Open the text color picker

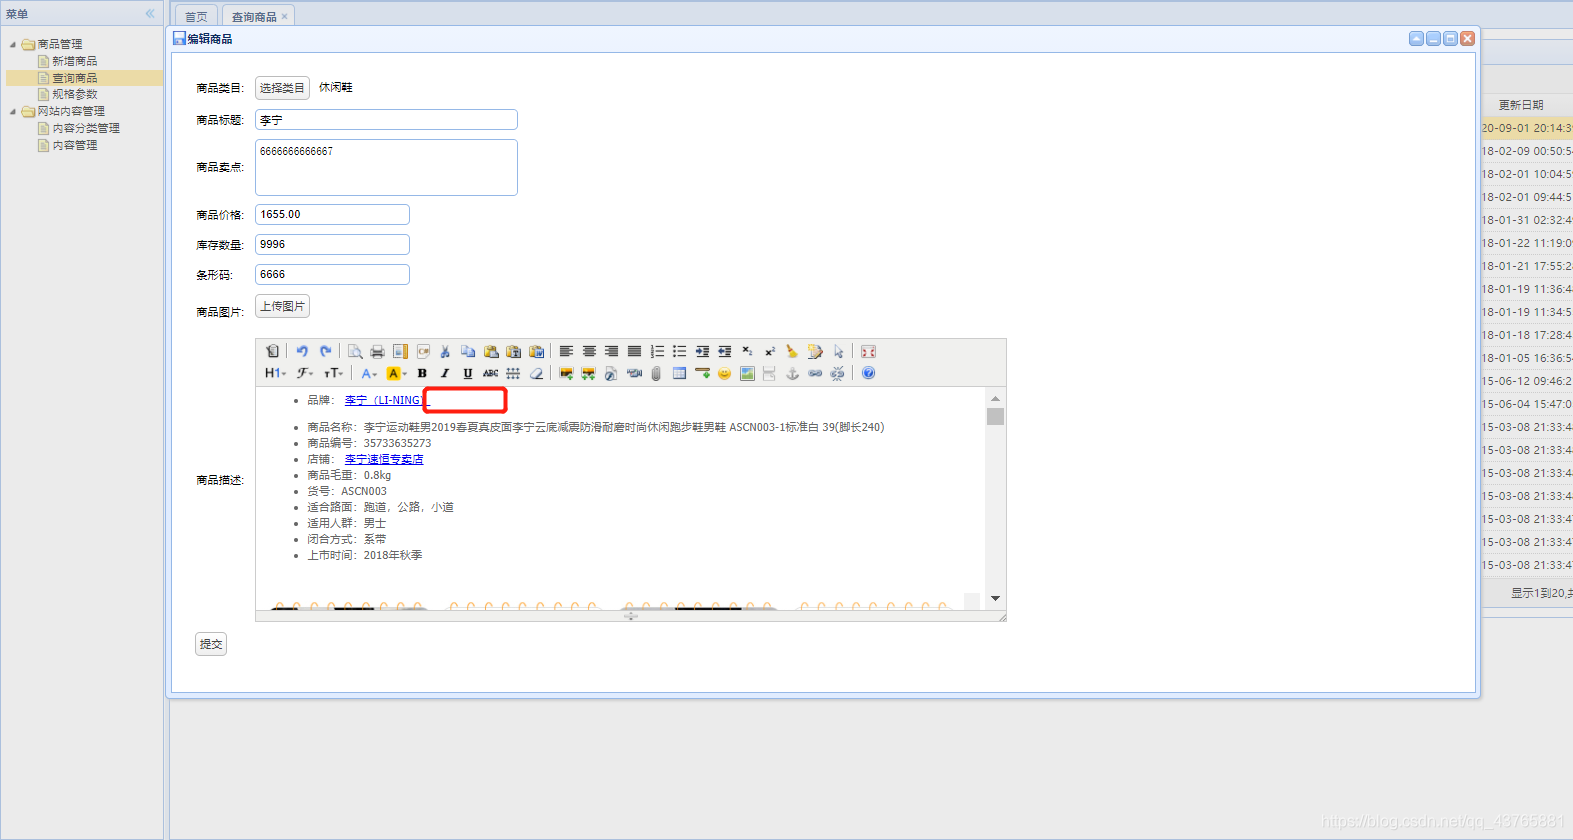point(369,373)
